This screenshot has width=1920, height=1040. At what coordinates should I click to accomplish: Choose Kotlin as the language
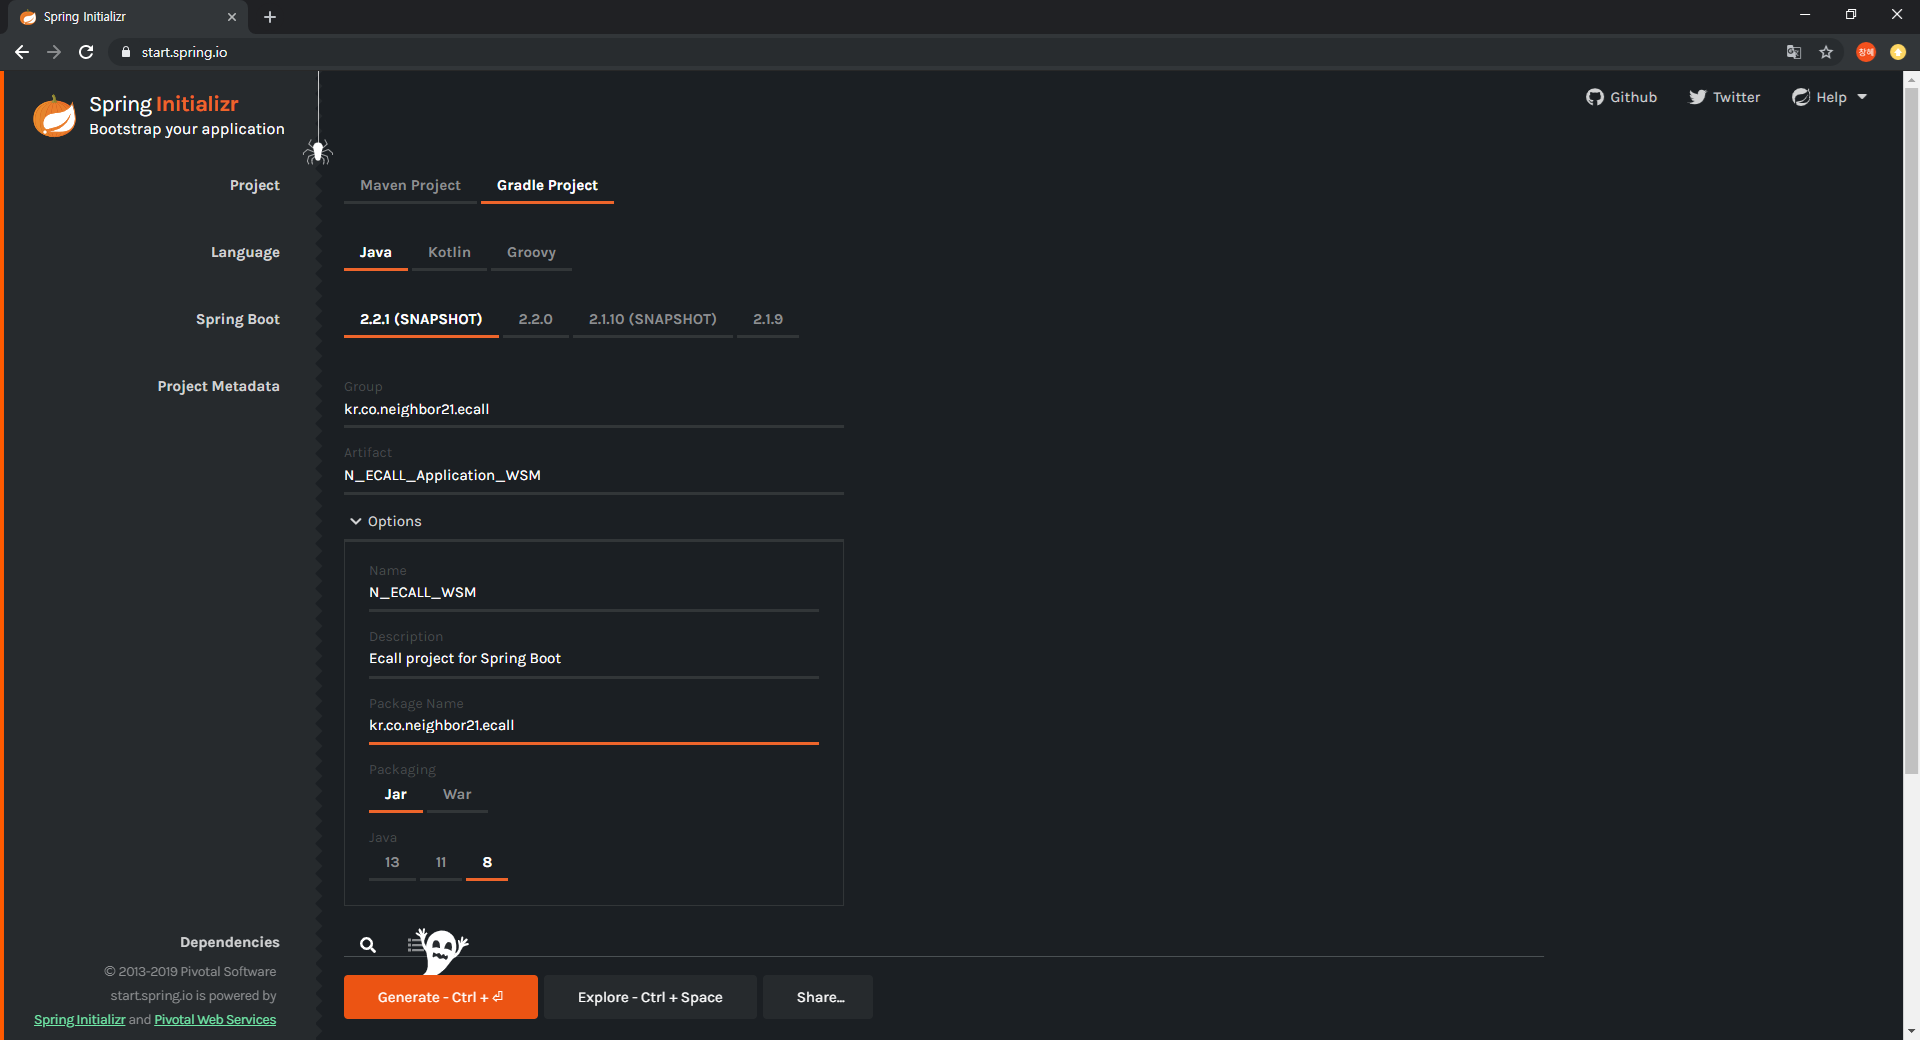coord(449,252)
